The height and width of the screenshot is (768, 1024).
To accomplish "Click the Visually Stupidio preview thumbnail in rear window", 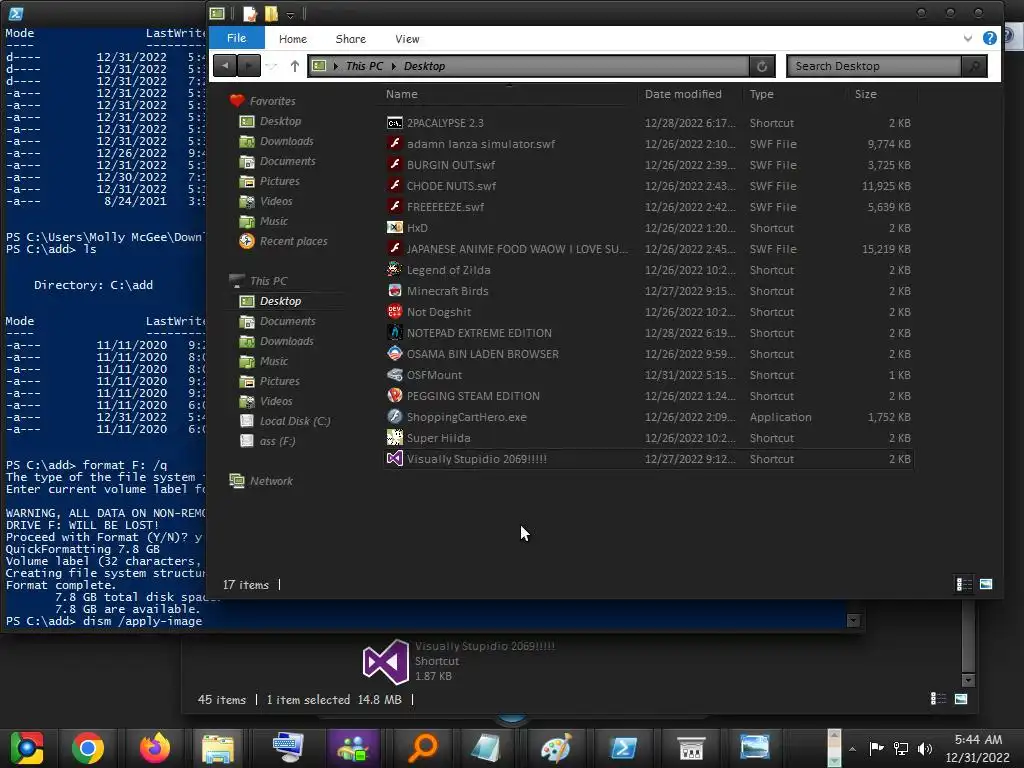I will coord(386,662).
